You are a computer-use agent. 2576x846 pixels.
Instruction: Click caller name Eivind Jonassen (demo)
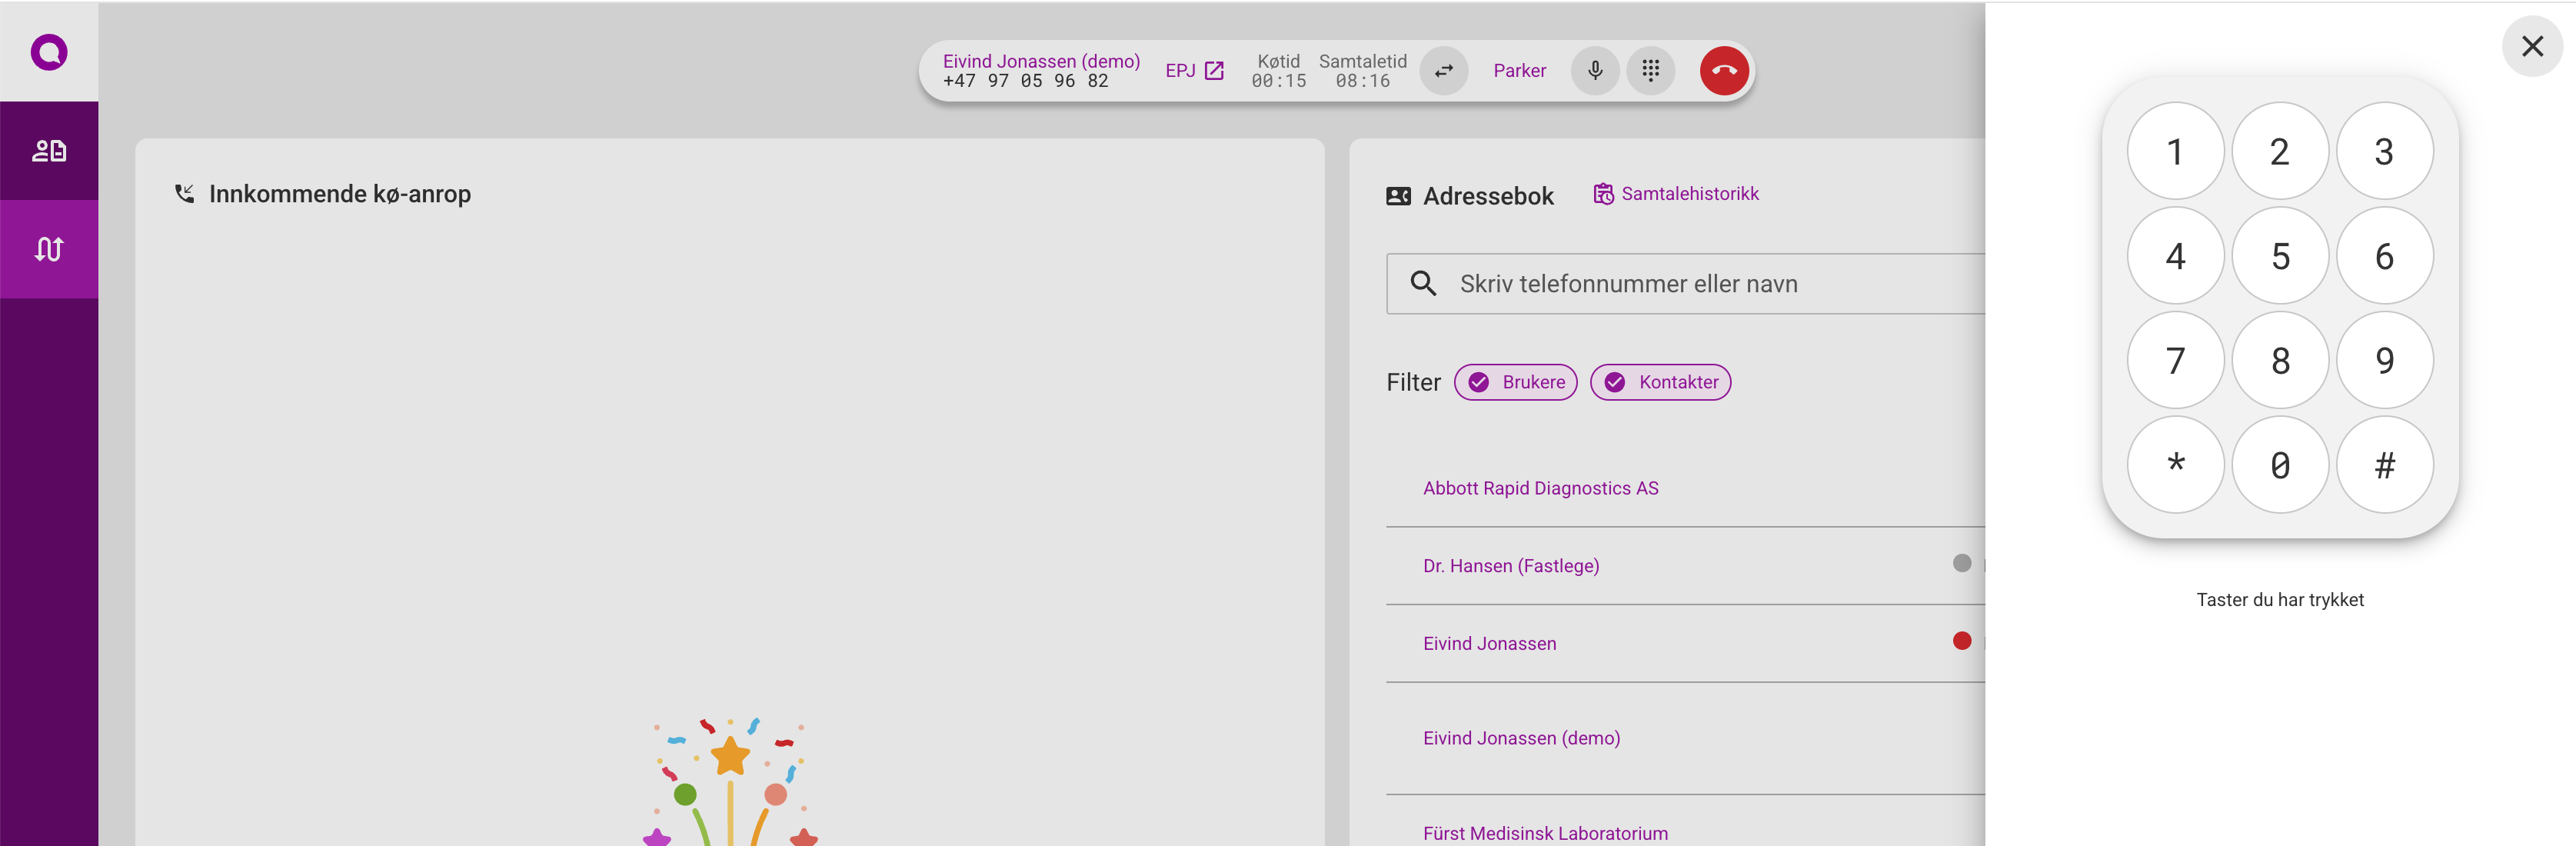[1040, 61]
